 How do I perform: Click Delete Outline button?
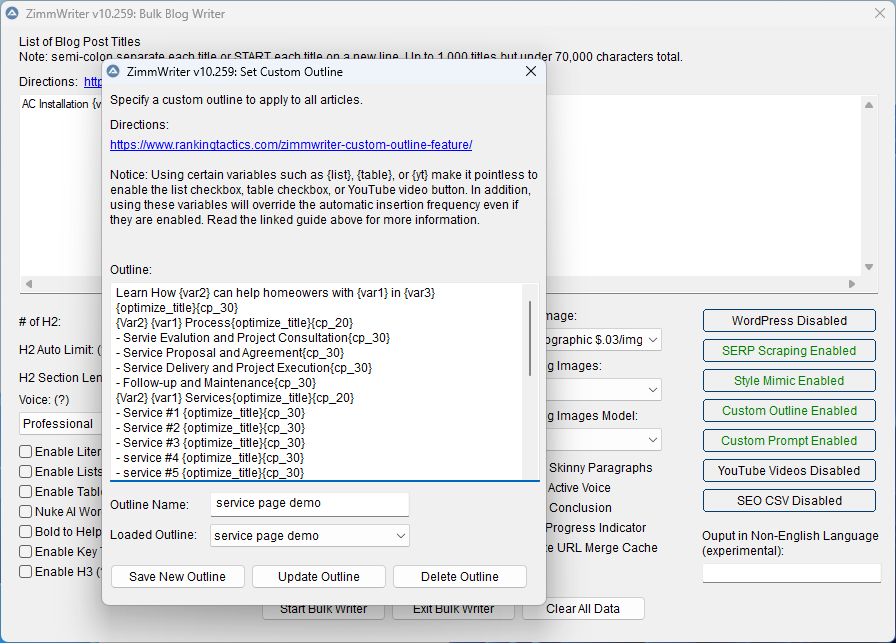[x=460, y=577]
